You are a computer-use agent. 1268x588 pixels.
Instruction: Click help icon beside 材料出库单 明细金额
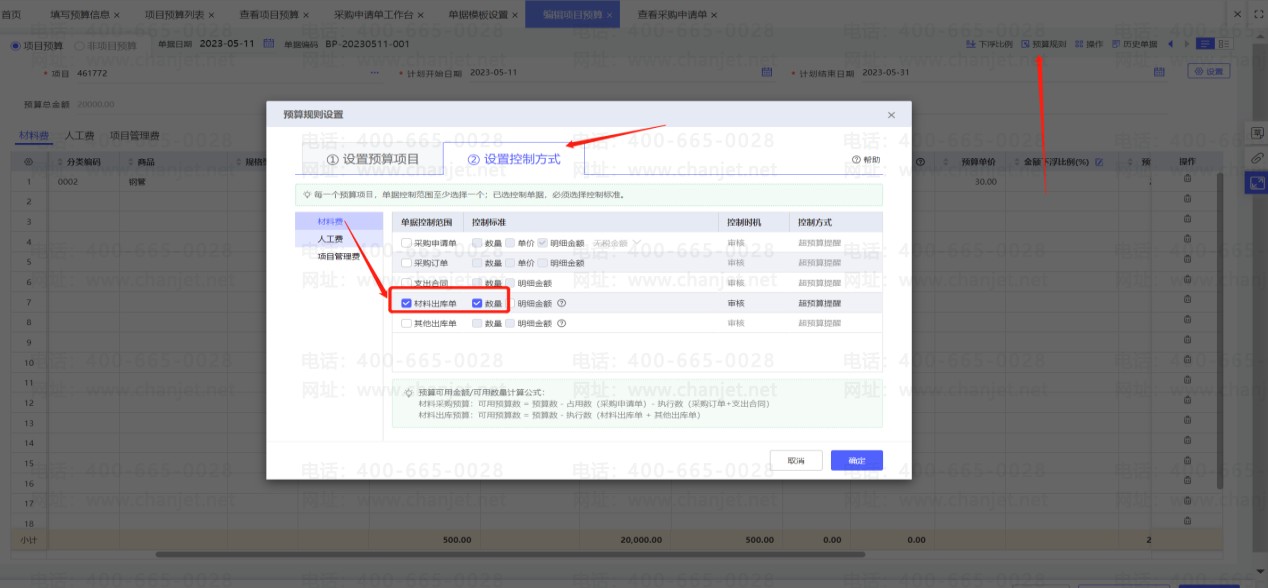[562, 303]
